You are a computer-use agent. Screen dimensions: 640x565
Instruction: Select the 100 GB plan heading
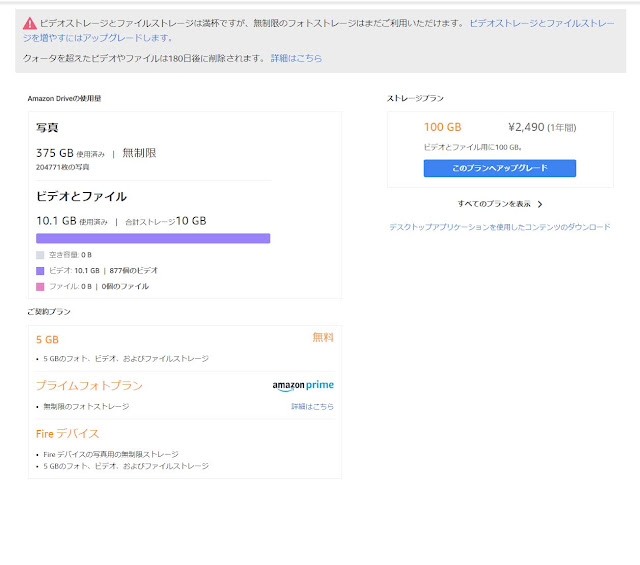[442, 127]
